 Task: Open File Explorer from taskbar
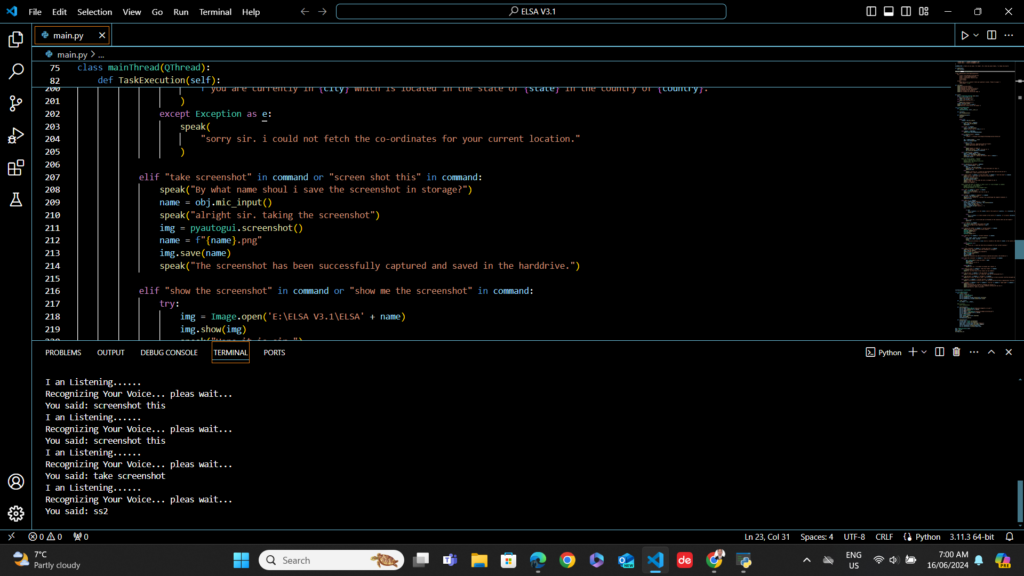479,560
